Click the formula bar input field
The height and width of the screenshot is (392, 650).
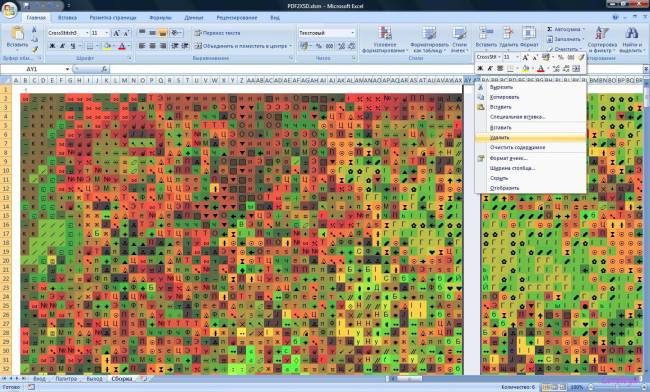[x=375, y=69]
